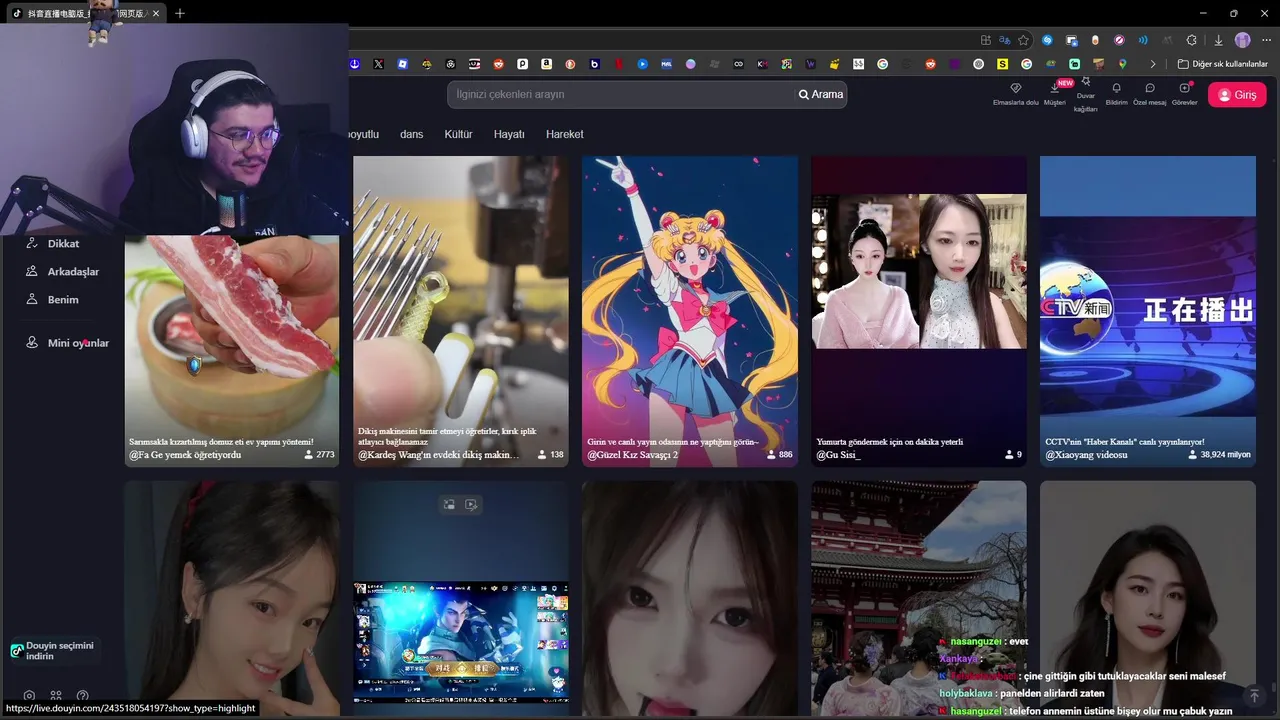The height and width of the screenshot is (720, 1280).
Task: Open the Bildirim notification bell
Action: click(x=1117, y=88)
